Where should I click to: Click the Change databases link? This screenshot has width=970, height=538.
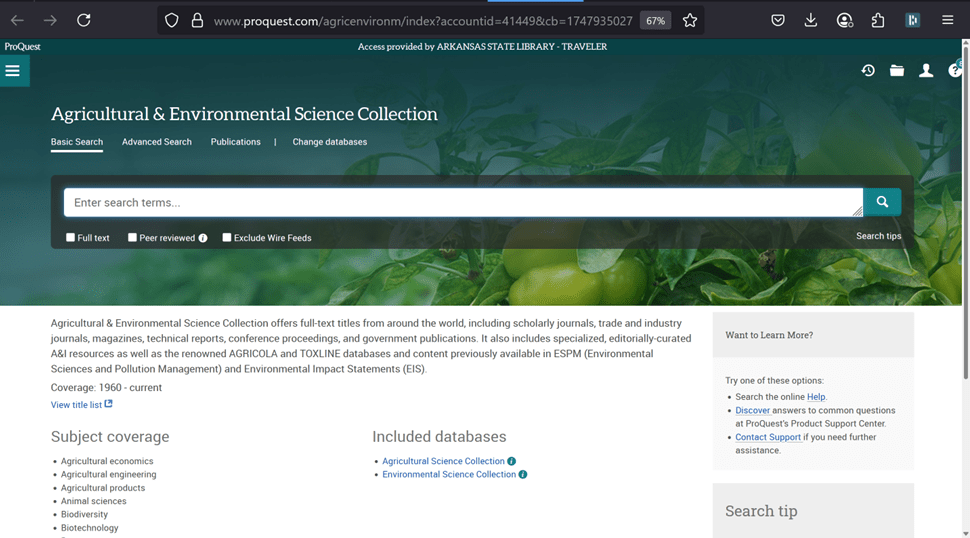pyautogui.click(x=329, y=142)
